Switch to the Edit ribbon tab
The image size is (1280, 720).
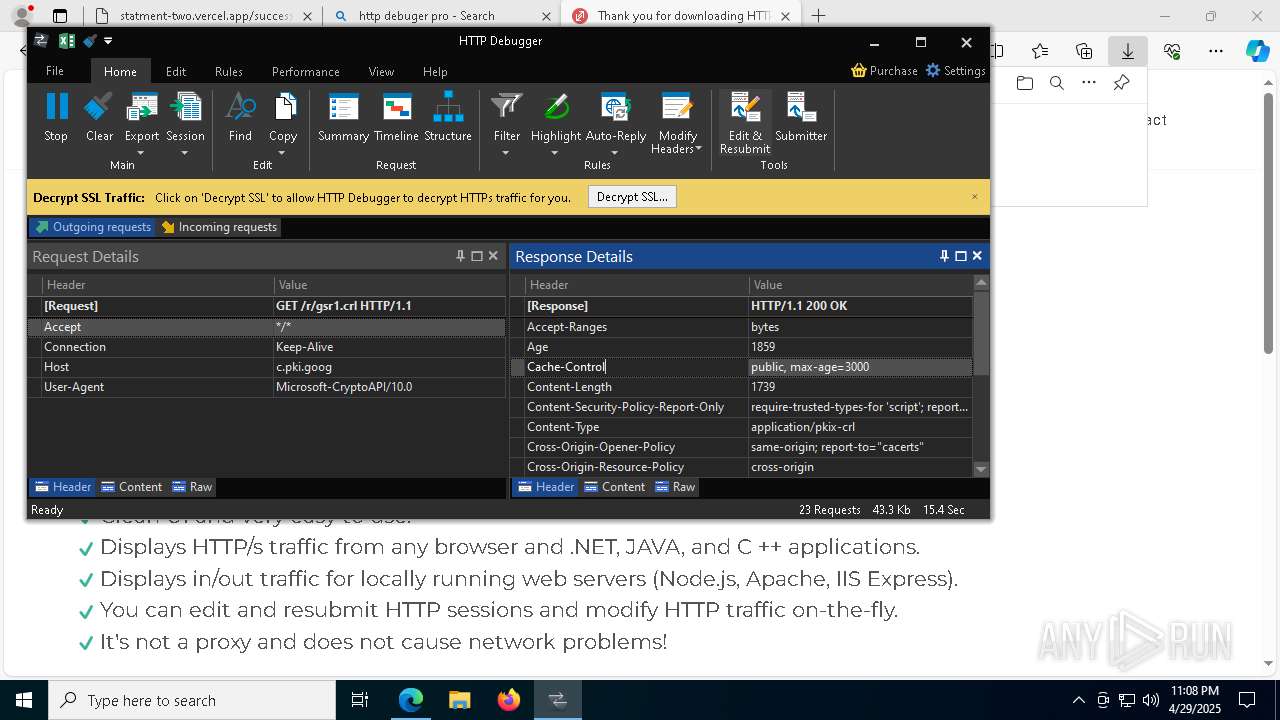[x=176, y=71]
